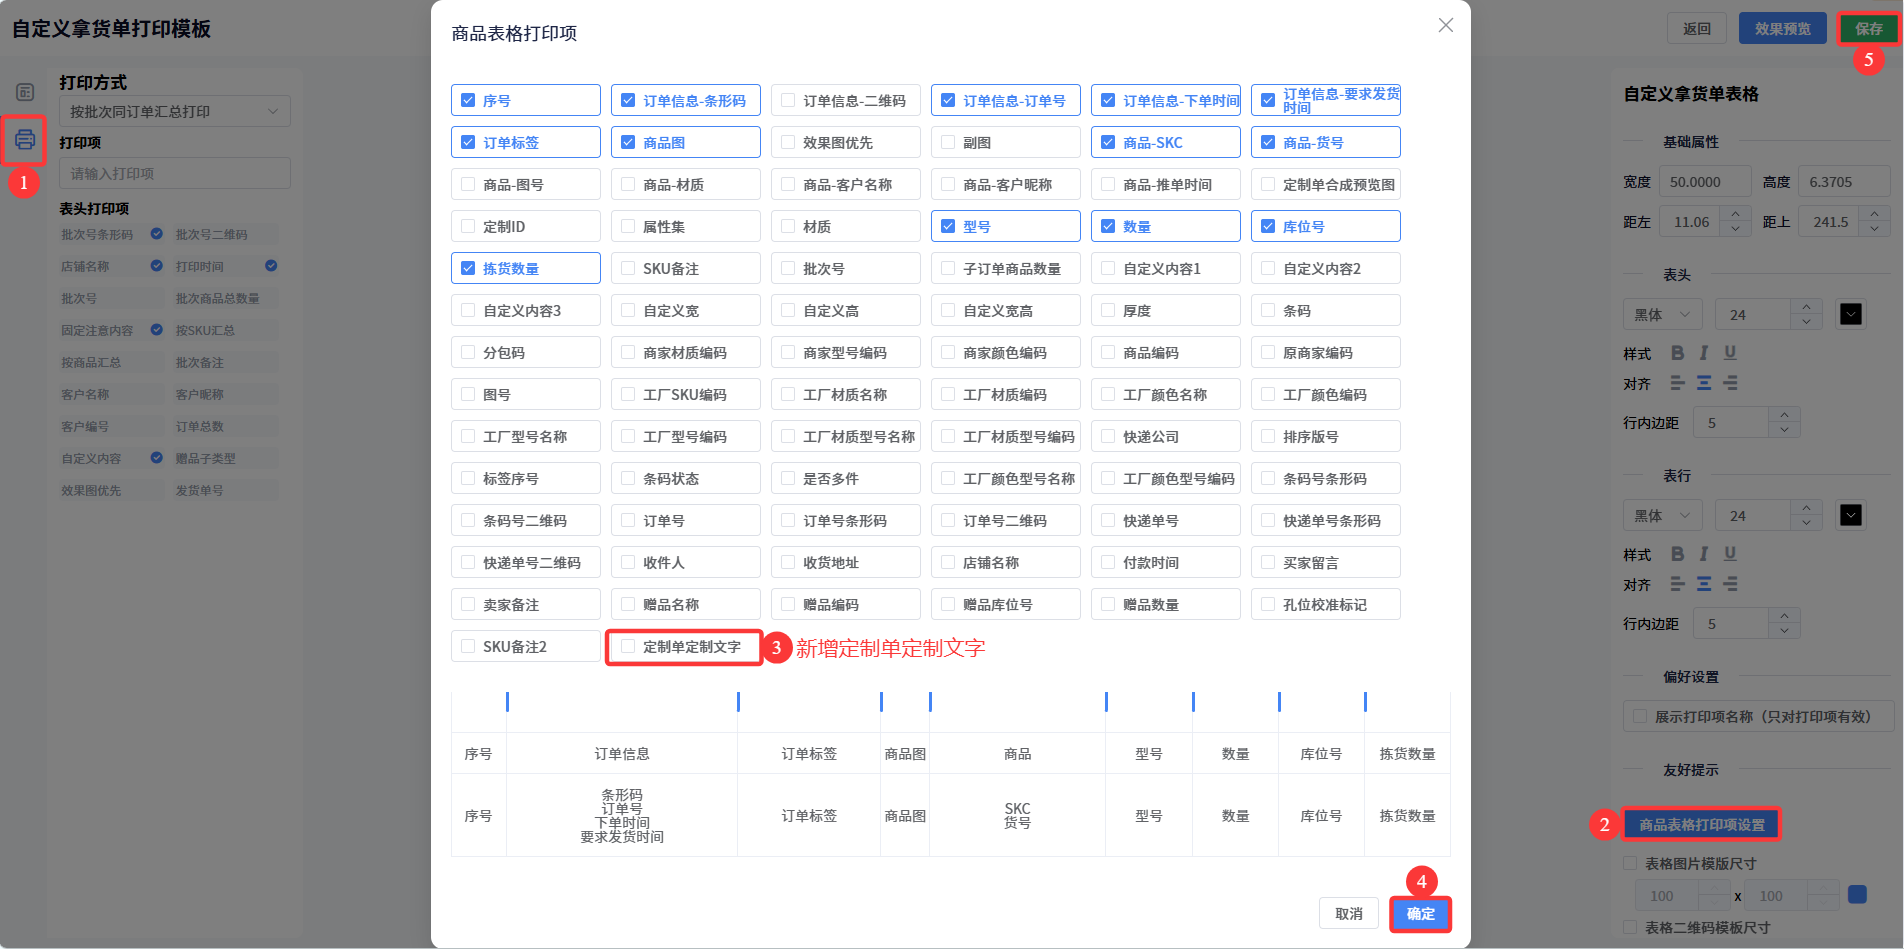Enable the 定制单定制文字 checkbox
Screen dimensions: 1904x949
(629, 647)
